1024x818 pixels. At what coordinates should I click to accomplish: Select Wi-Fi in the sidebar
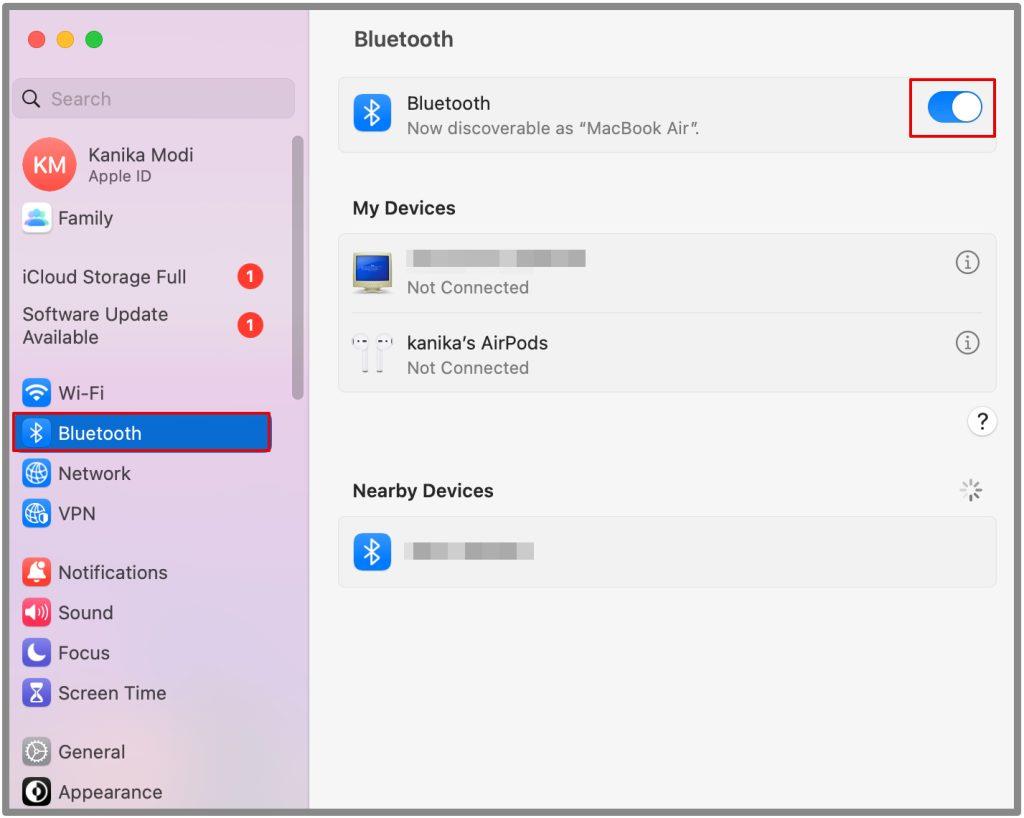point(142,393)
